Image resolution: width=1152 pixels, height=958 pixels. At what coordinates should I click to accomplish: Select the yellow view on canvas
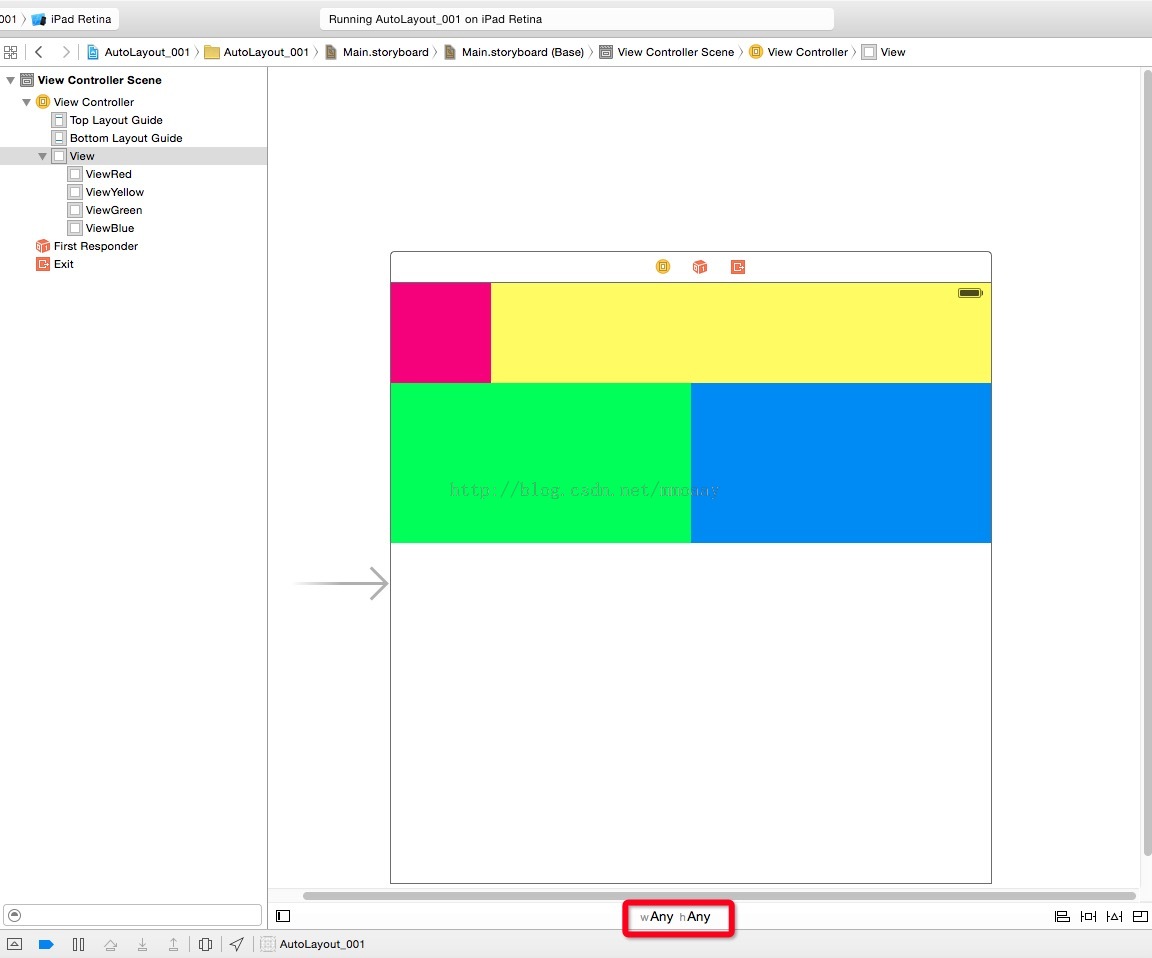741,333
